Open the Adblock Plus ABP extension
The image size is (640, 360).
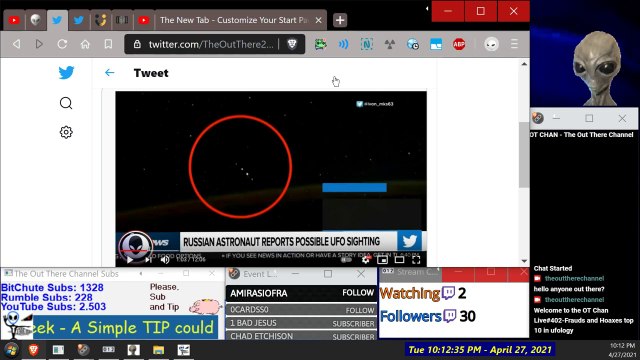pos(459,44)
